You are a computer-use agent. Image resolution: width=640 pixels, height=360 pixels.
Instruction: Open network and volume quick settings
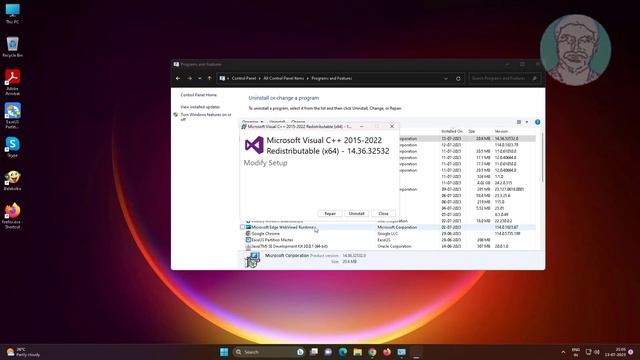pyautogui.click(x=593, y=352)
